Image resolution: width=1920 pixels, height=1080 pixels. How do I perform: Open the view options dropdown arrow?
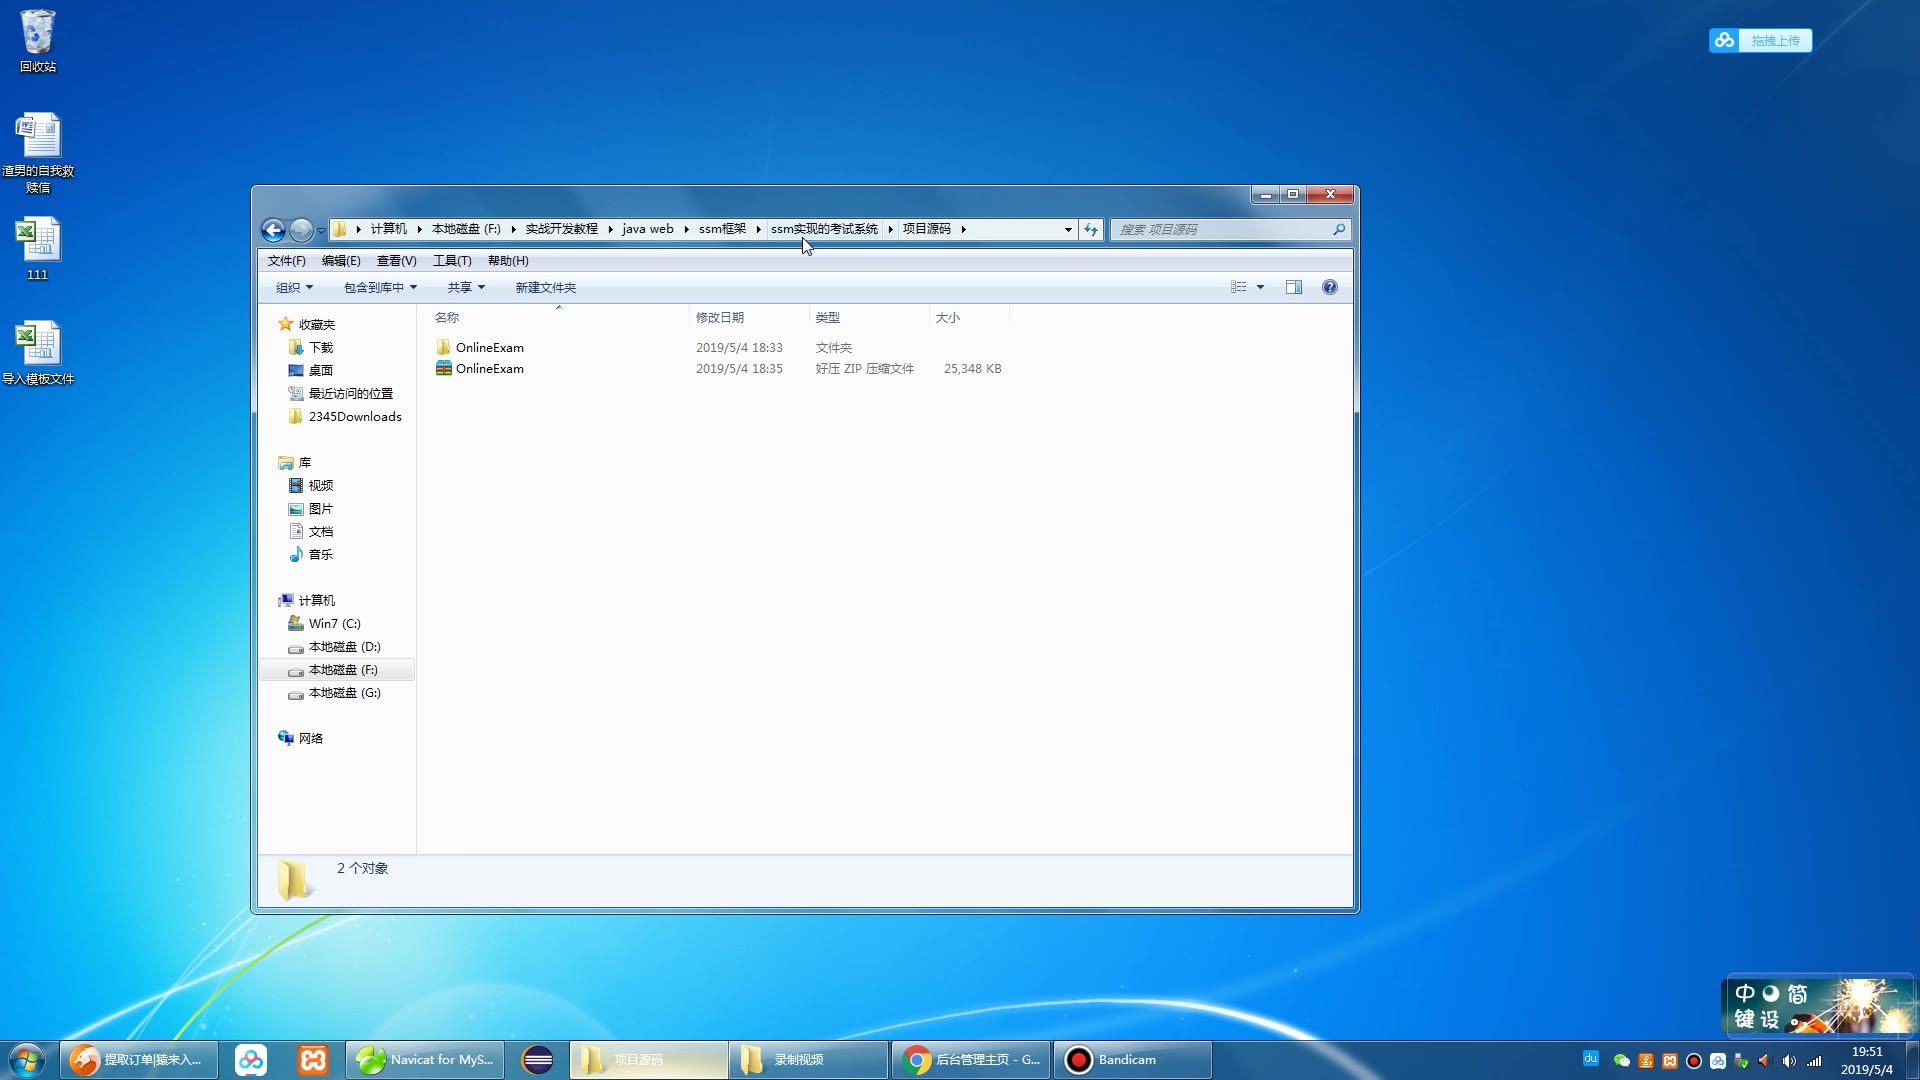pyautogui.click(x=1260, y=288)
